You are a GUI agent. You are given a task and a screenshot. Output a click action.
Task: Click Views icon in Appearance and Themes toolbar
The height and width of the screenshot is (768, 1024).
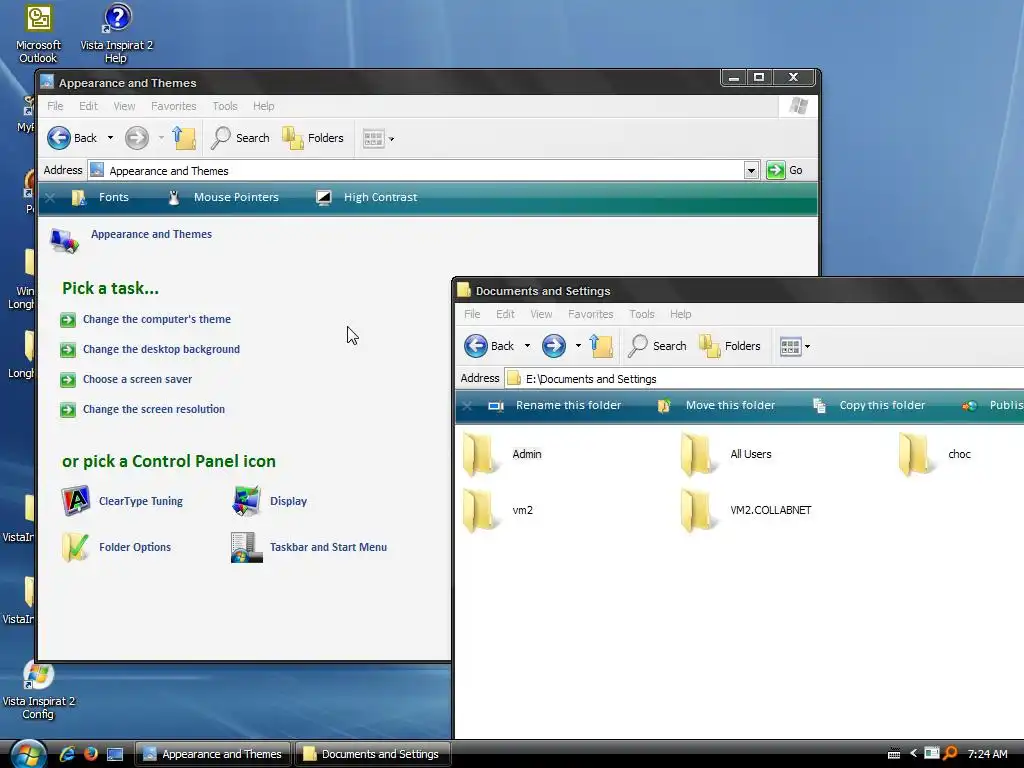(374, 138)
